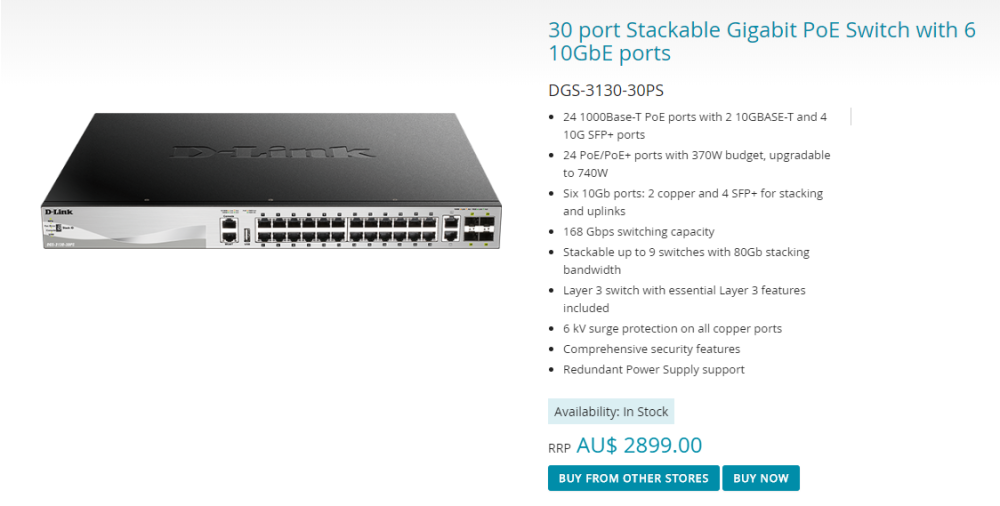Viewport: 1000px width, 506px height.
Task: Click the Redundant Power Supply support bullet
Action: (653, 369)
